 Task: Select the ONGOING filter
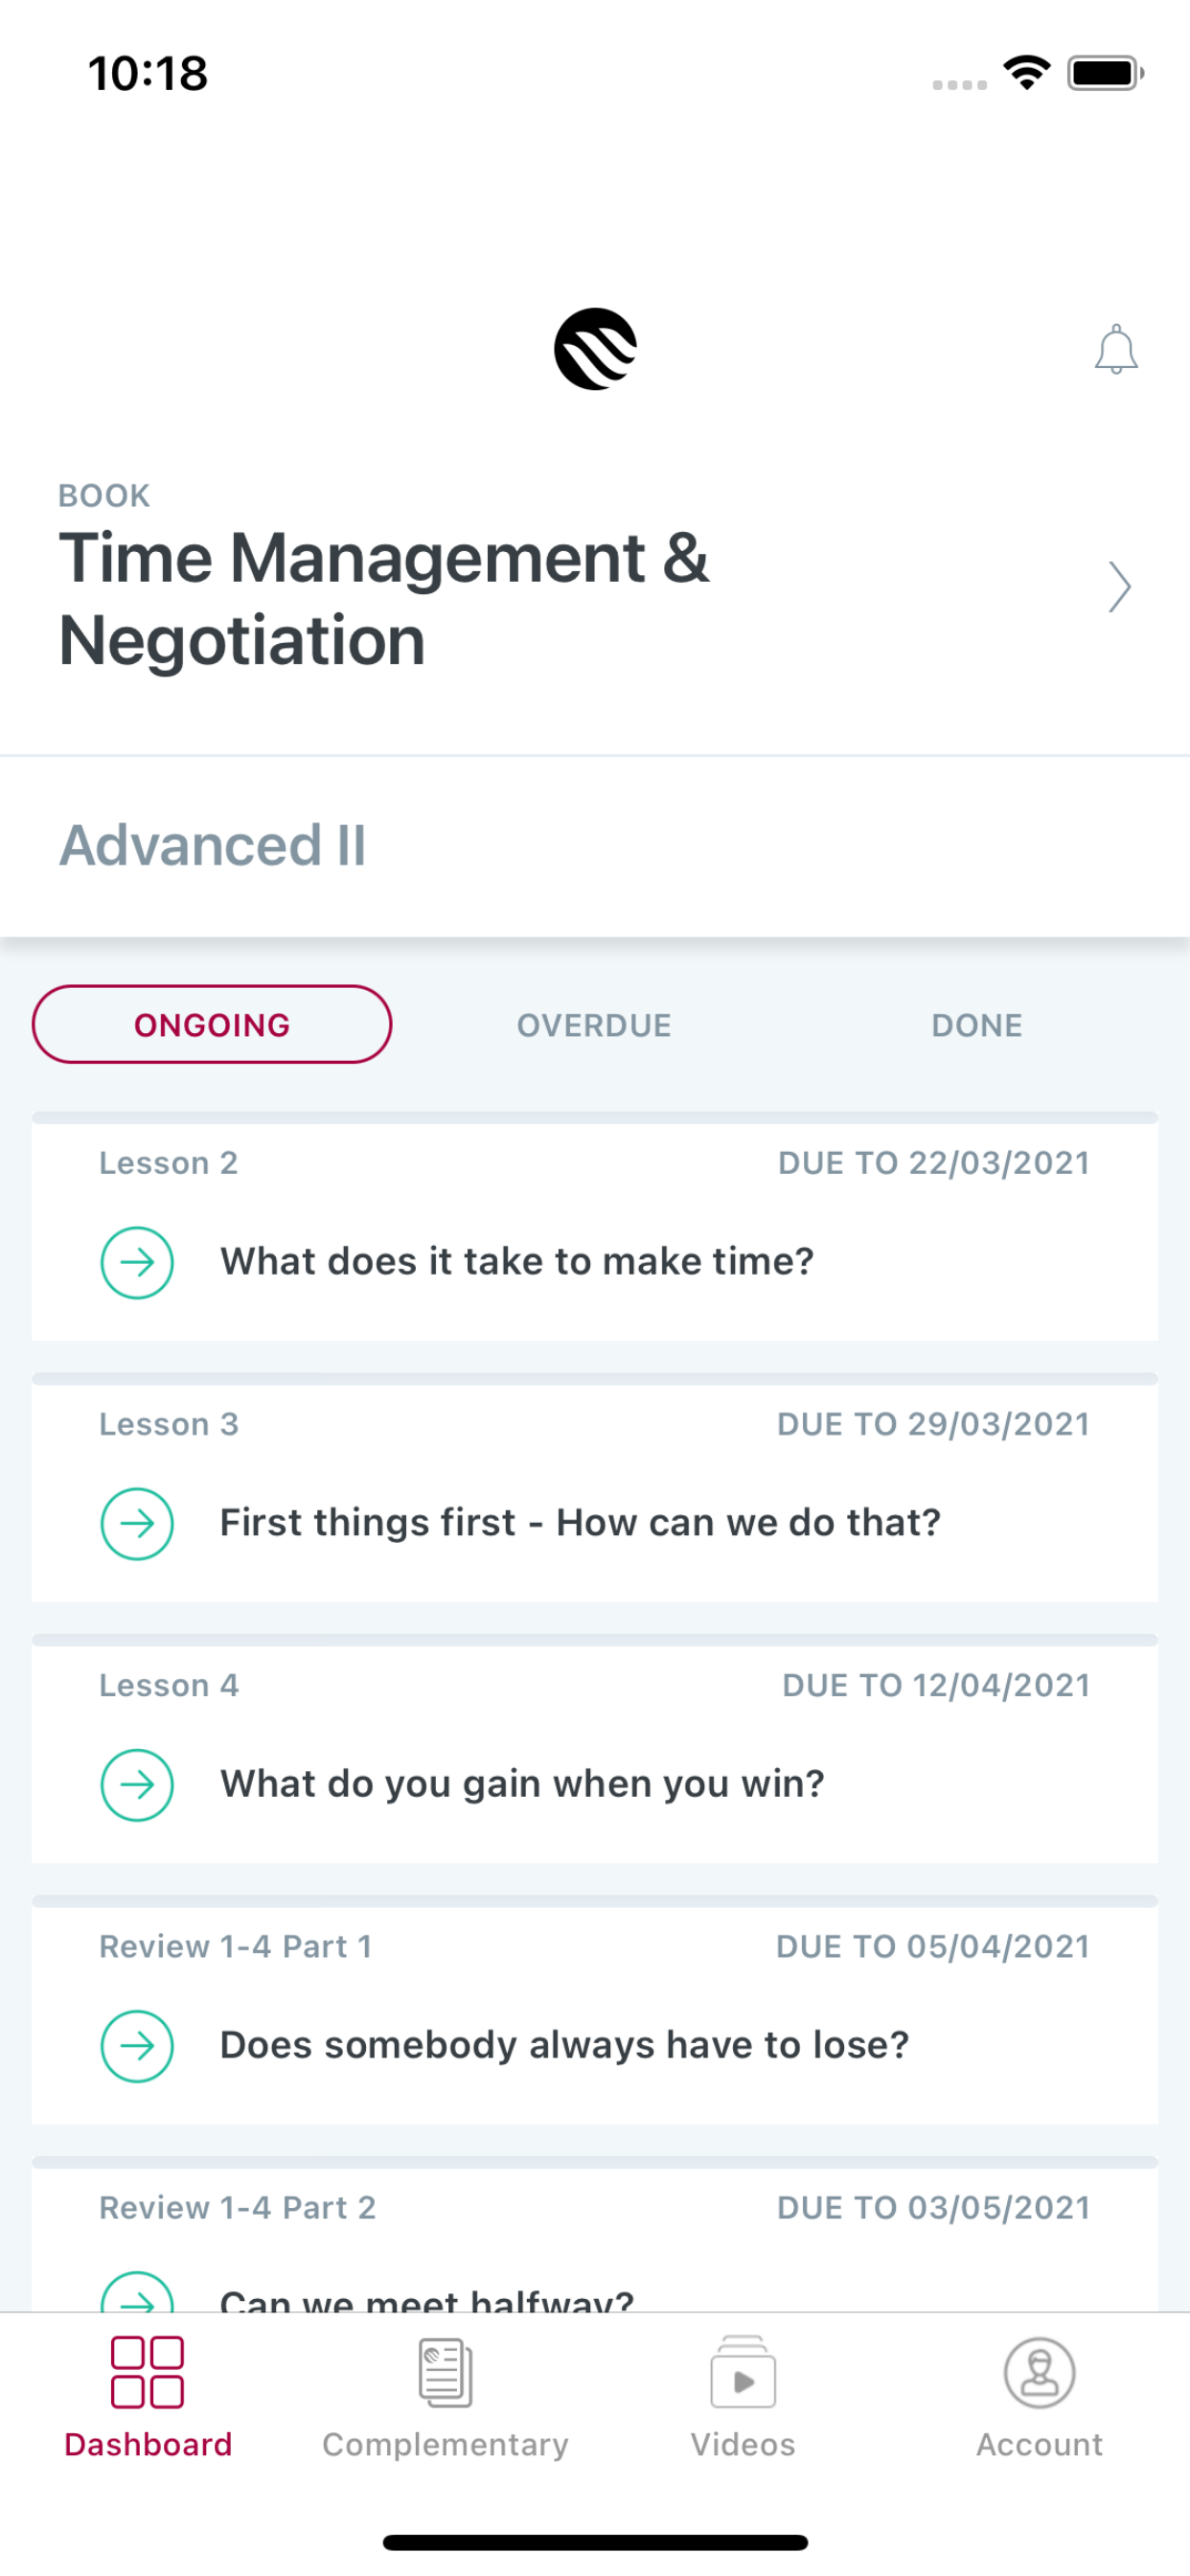(212, 1024)
